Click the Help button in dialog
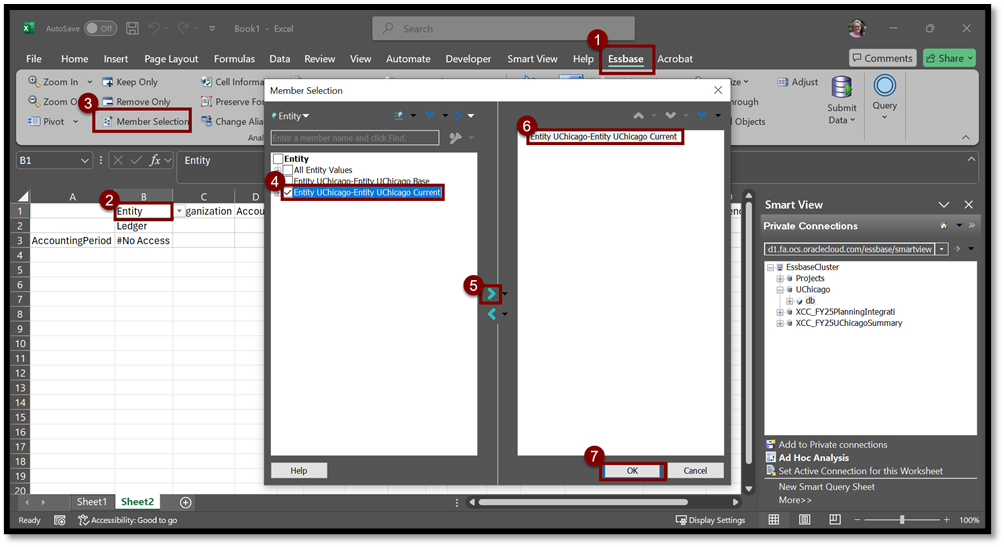This screenshot has width=1004, height=547. click(x=299, y=471)
